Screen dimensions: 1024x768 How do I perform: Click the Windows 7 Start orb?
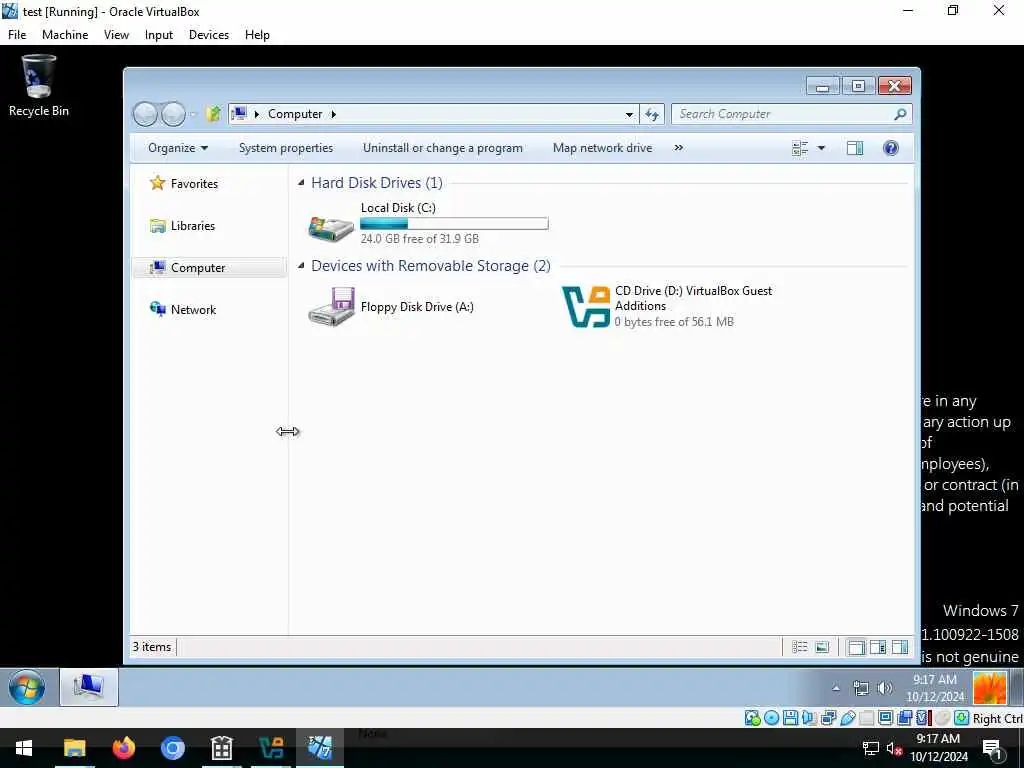coord(27,687)
